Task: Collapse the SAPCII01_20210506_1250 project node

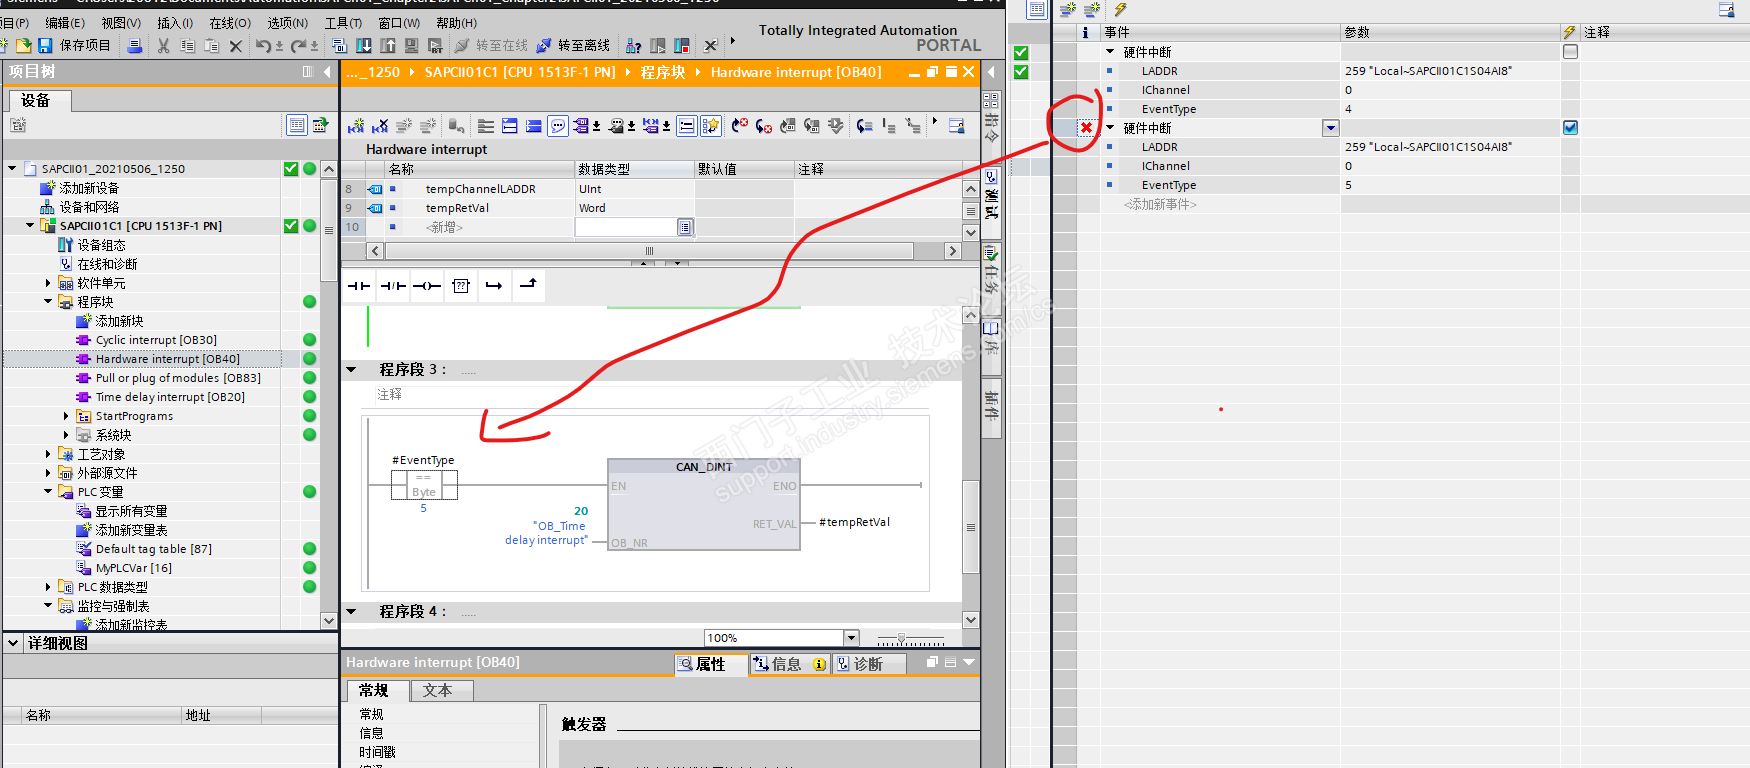Action: click(x=12, y=169)
